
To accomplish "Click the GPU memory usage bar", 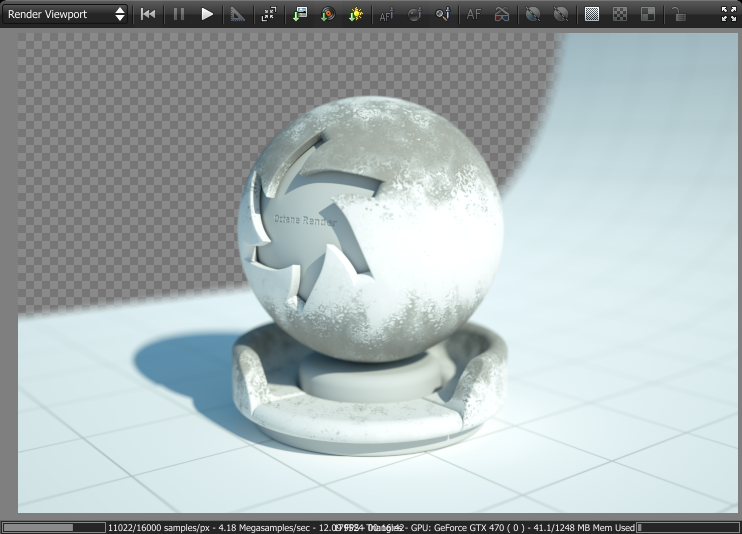I will coord(688,527).
